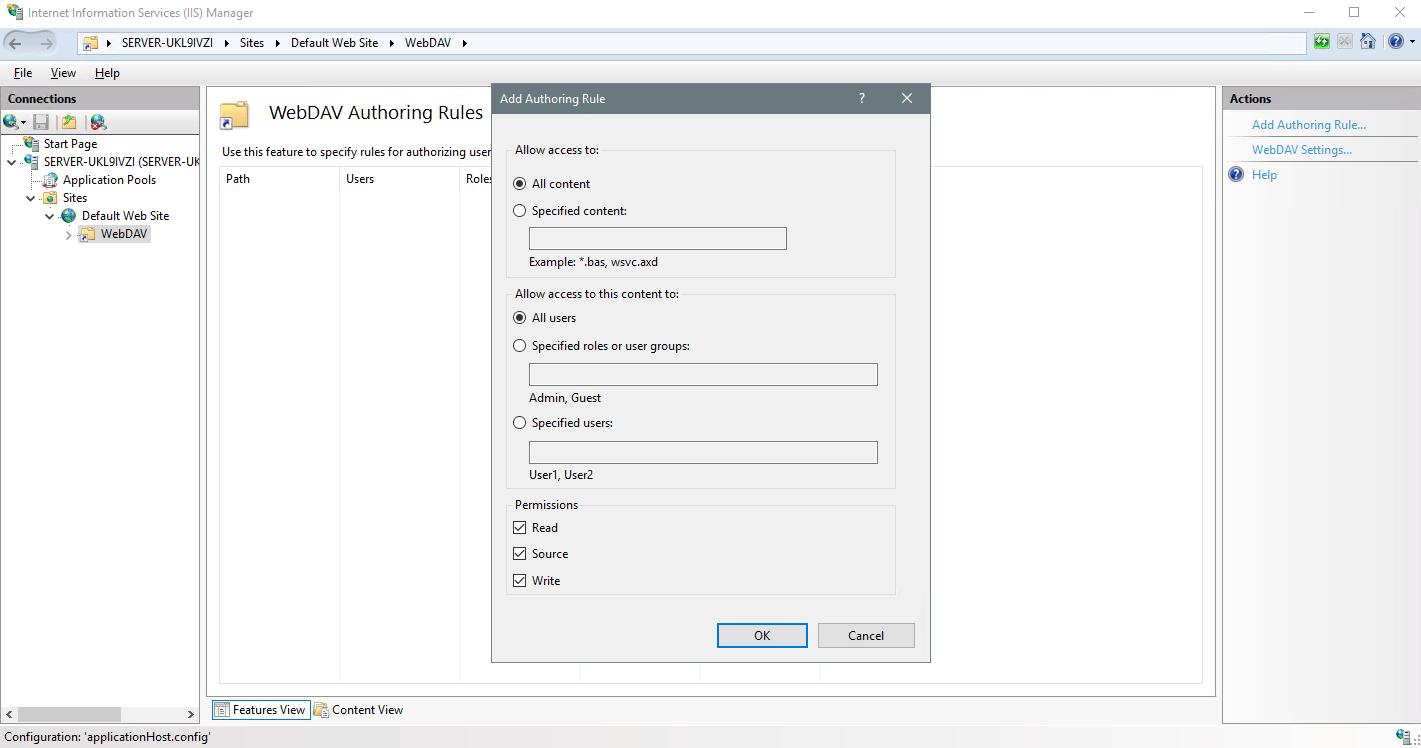Click the Create New Connection globe icon
Image resolution: width=1421 pixels, height=748 pixels.
pos(12,122)
